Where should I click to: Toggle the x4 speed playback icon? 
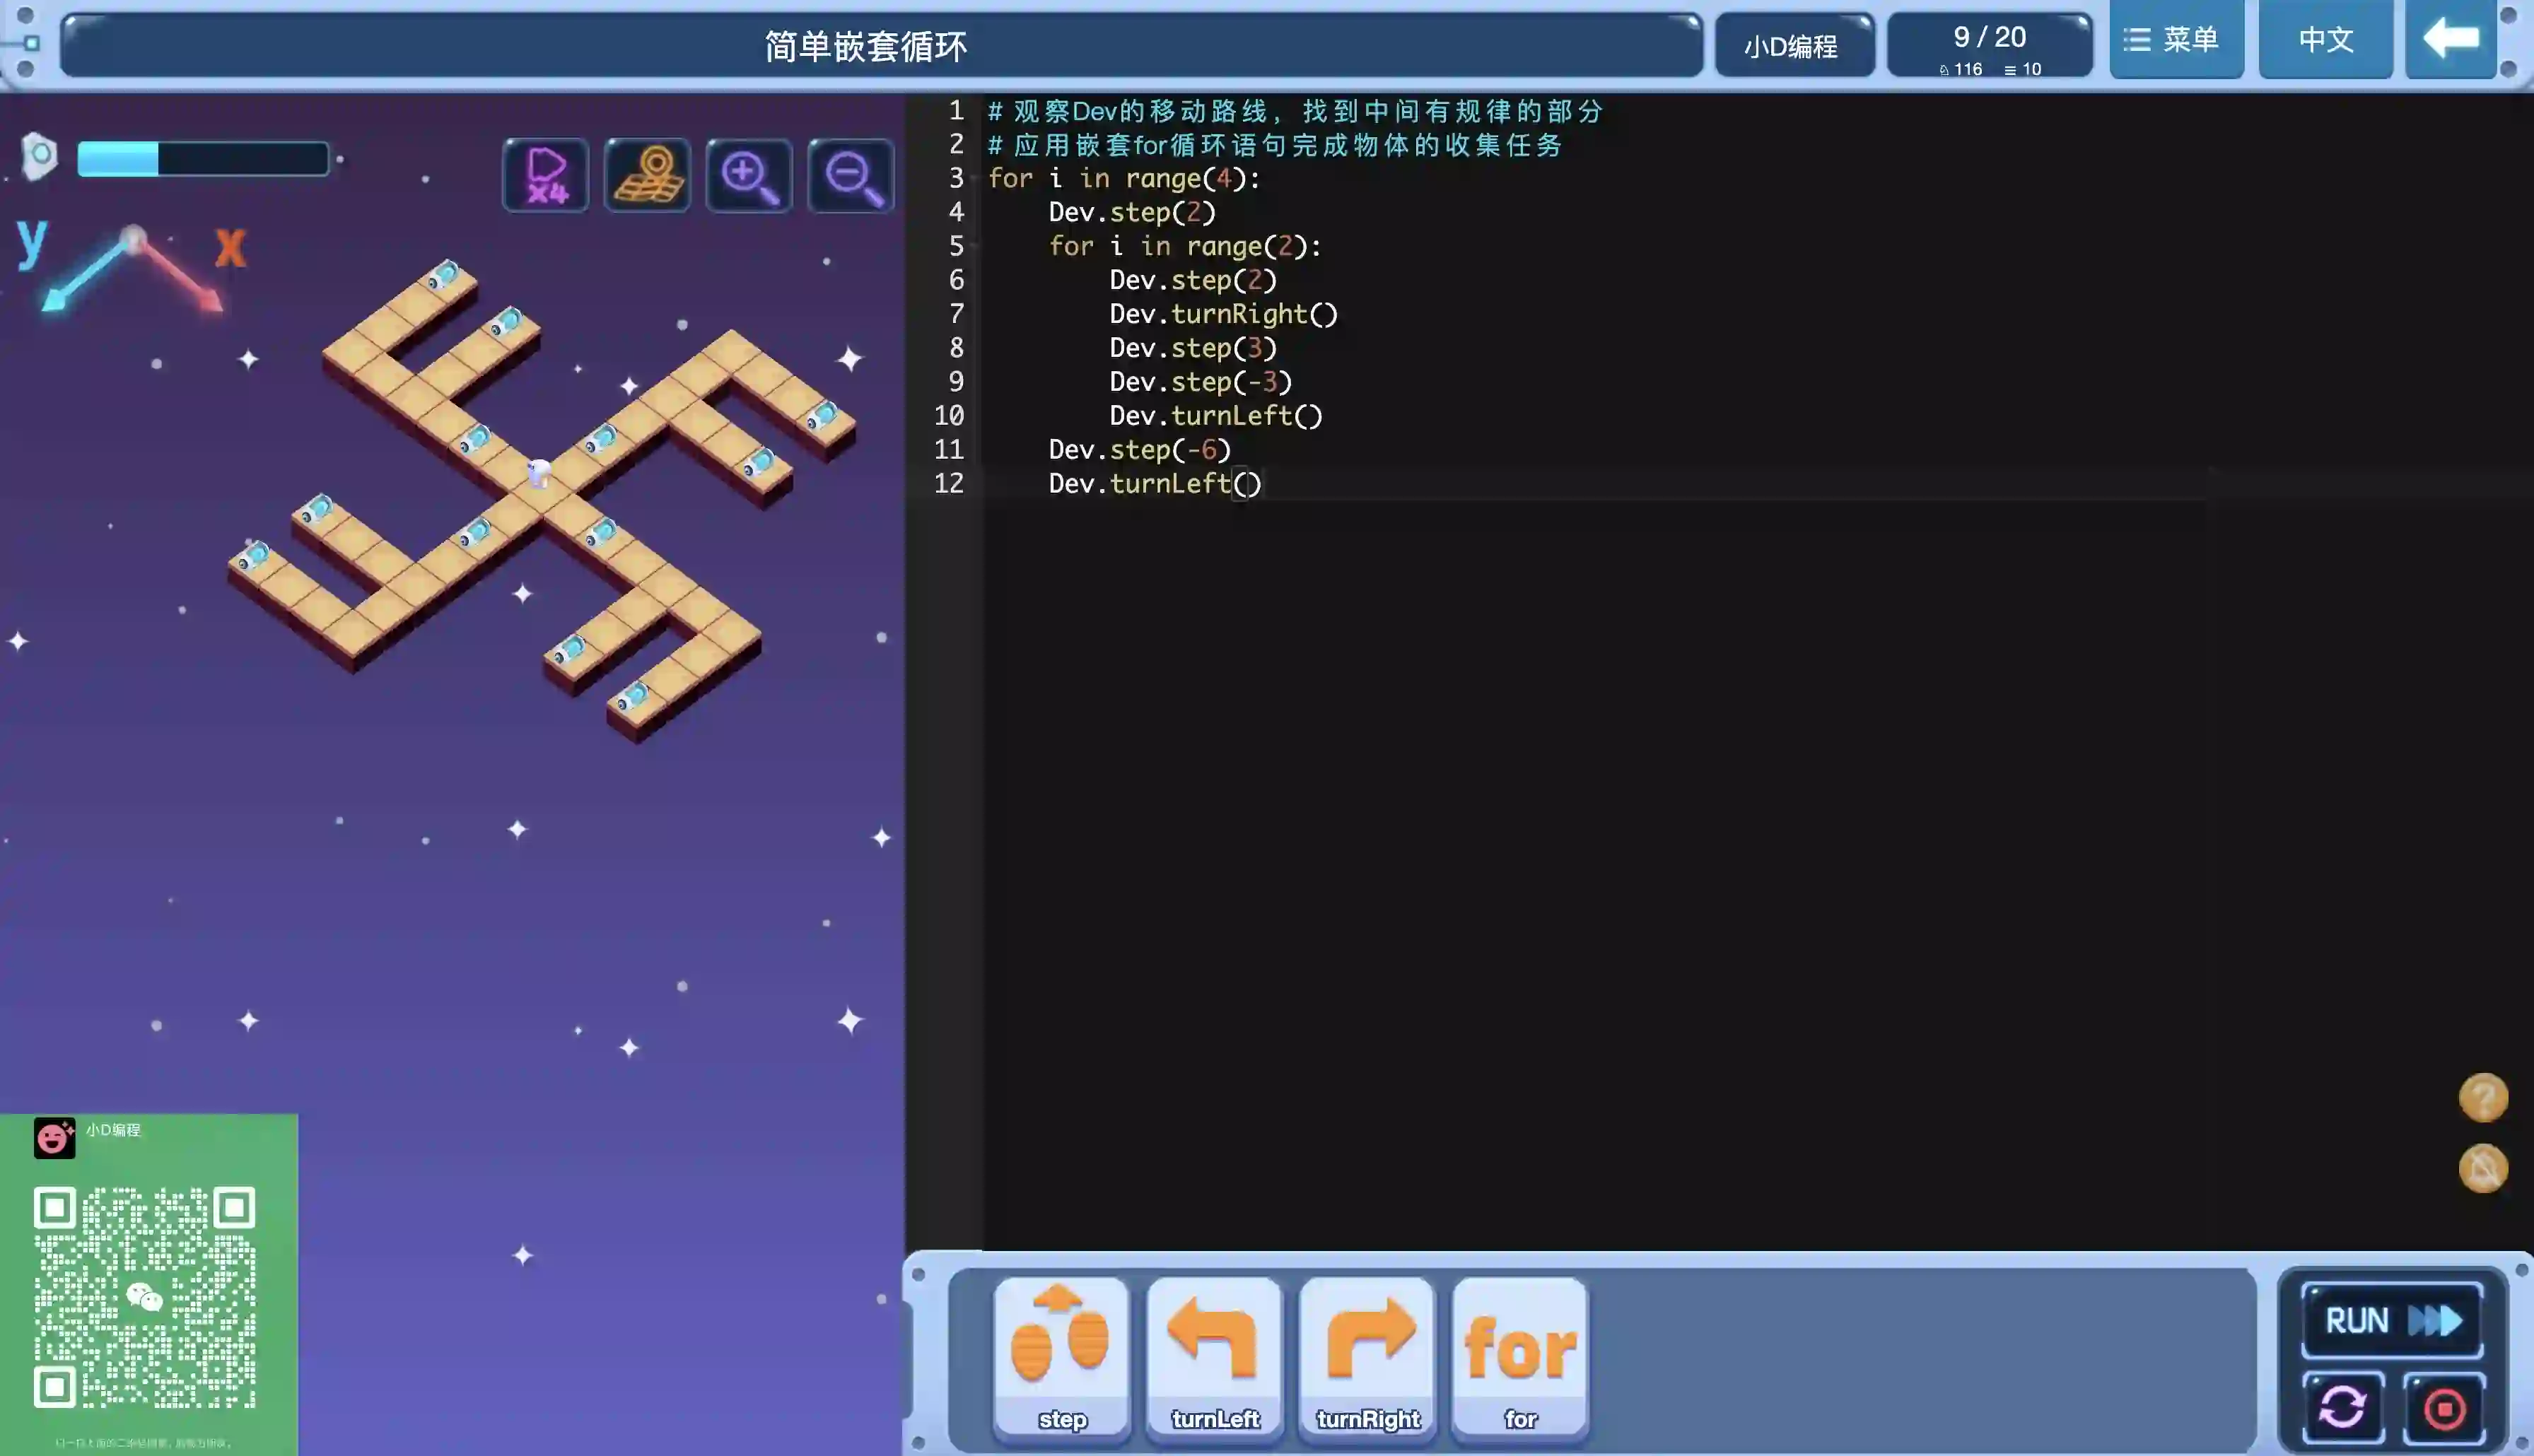pyautogui.click(x=545, y=176)
